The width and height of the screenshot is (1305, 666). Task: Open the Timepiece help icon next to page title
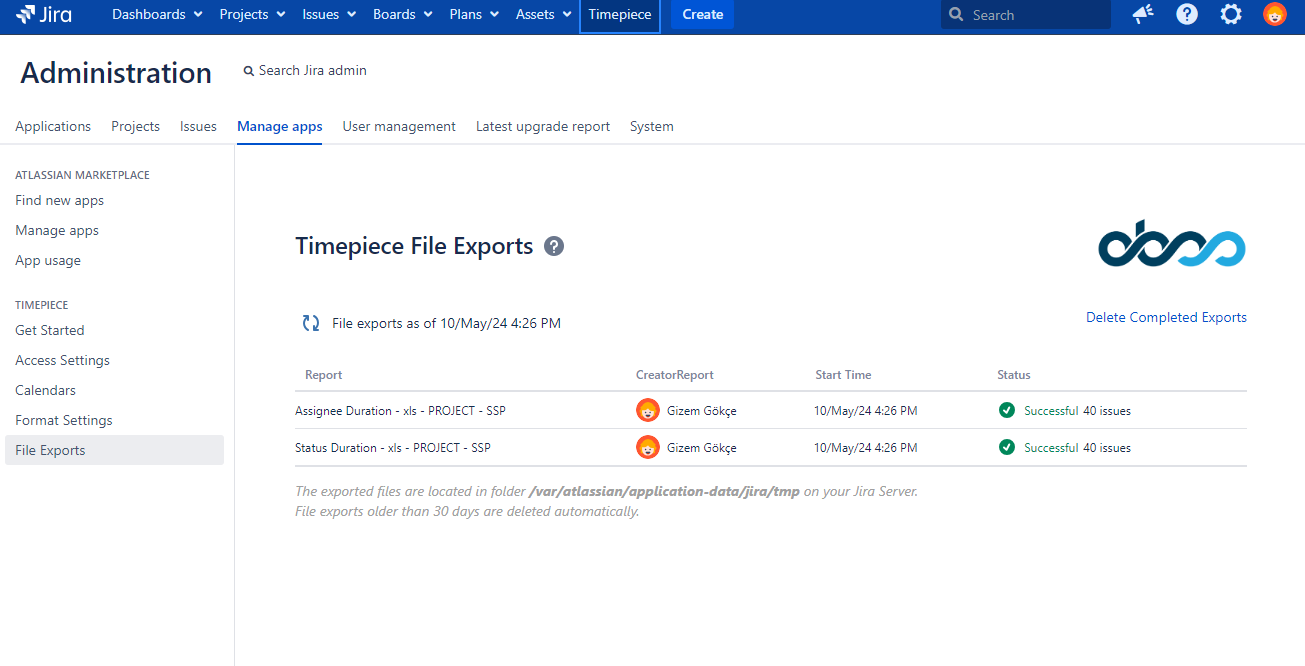[x=554, y=245]
